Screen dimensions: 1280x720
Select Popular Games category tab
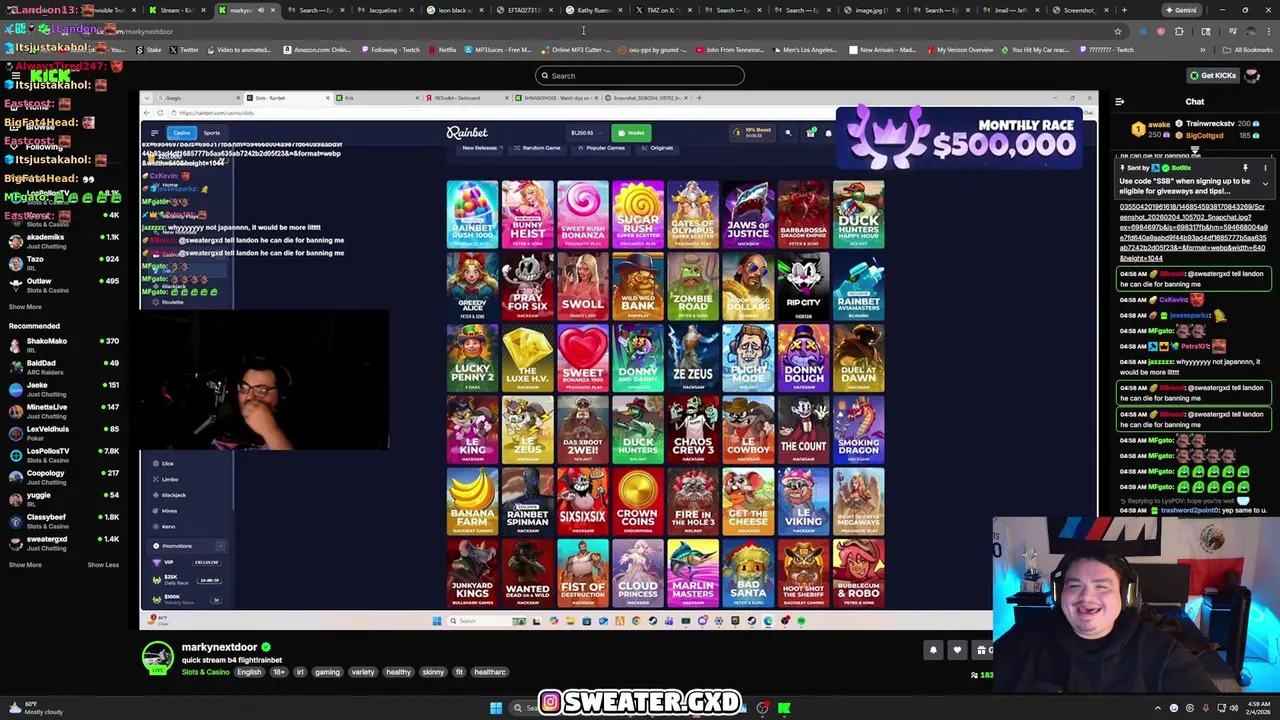[x=601, y=148]
